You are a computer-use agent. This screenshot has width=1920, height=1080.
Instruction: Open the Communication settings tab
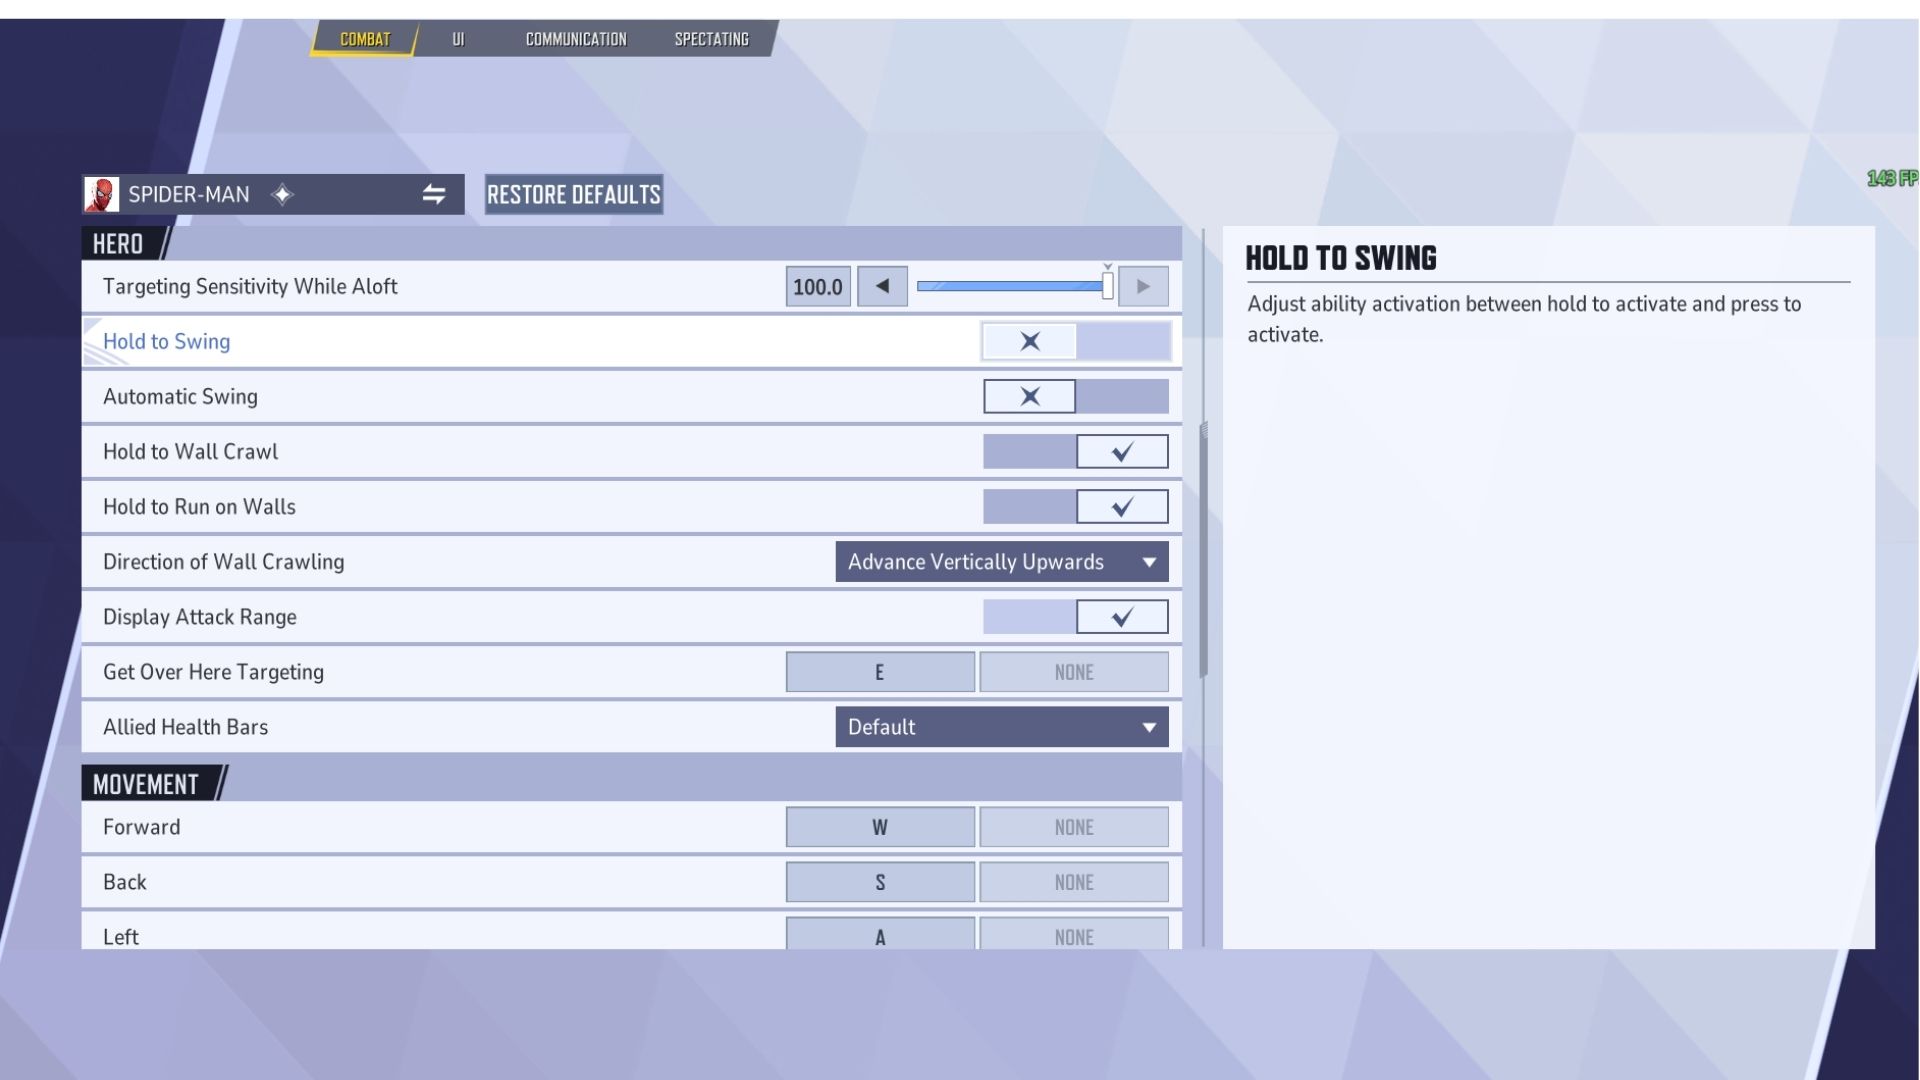[x=576, y=39]
